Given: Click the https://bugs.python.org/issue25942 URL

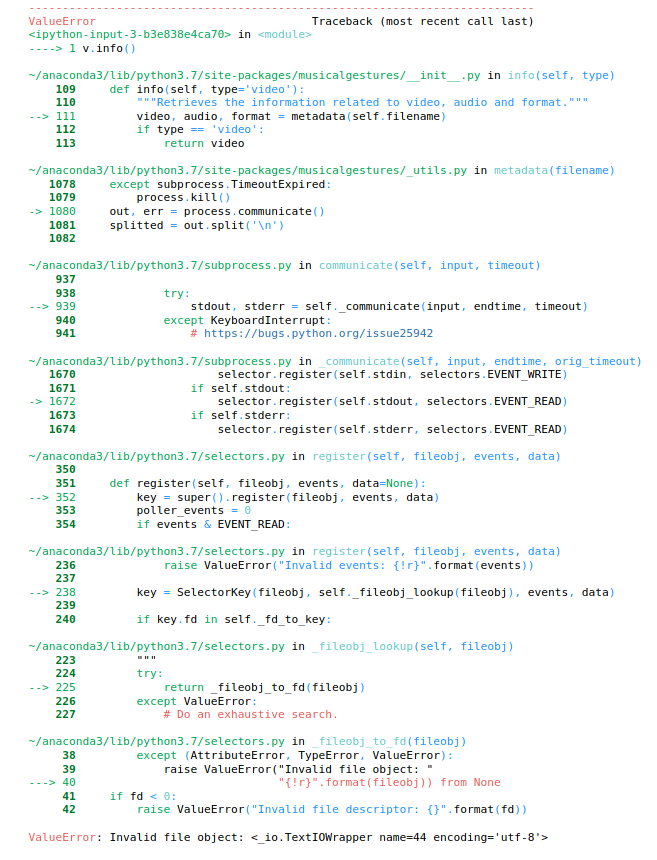Looking at the screenshot, I should [318, 333].
